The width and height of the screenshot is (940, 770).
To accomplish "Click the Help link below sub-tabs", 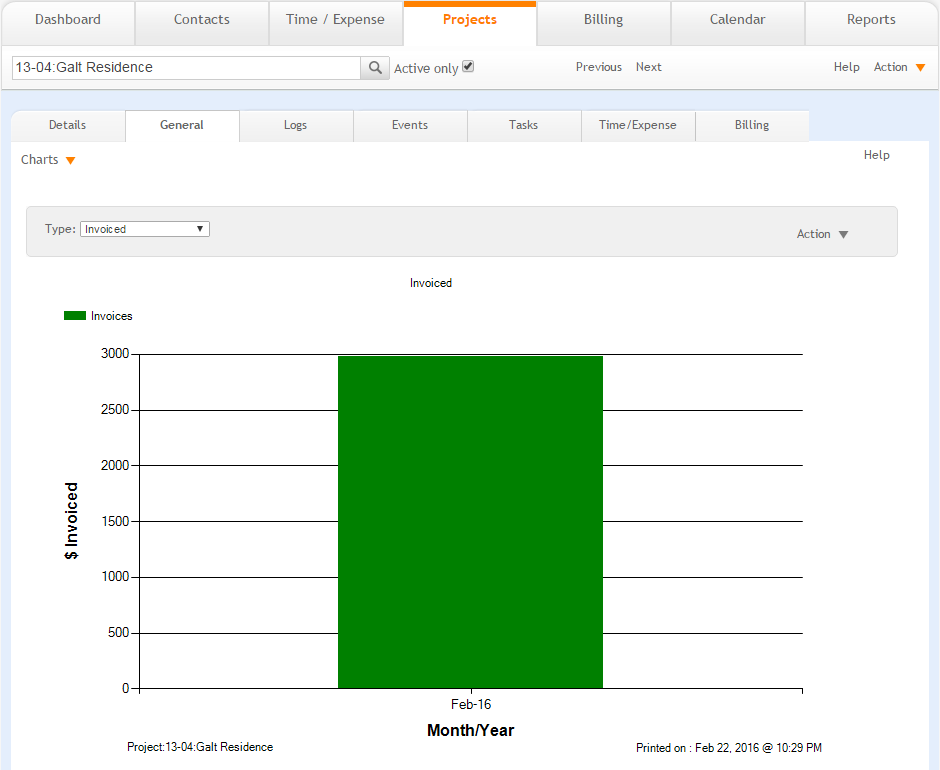I will [x=876, y=155].
